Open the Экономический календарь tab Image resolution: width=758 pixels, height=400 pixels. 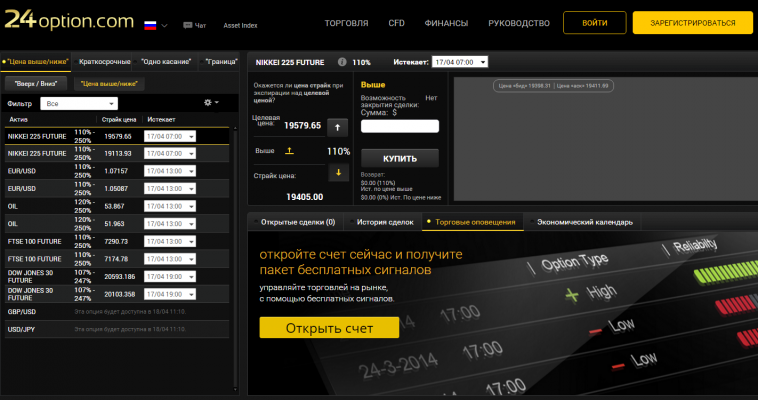tap(583, 222)
